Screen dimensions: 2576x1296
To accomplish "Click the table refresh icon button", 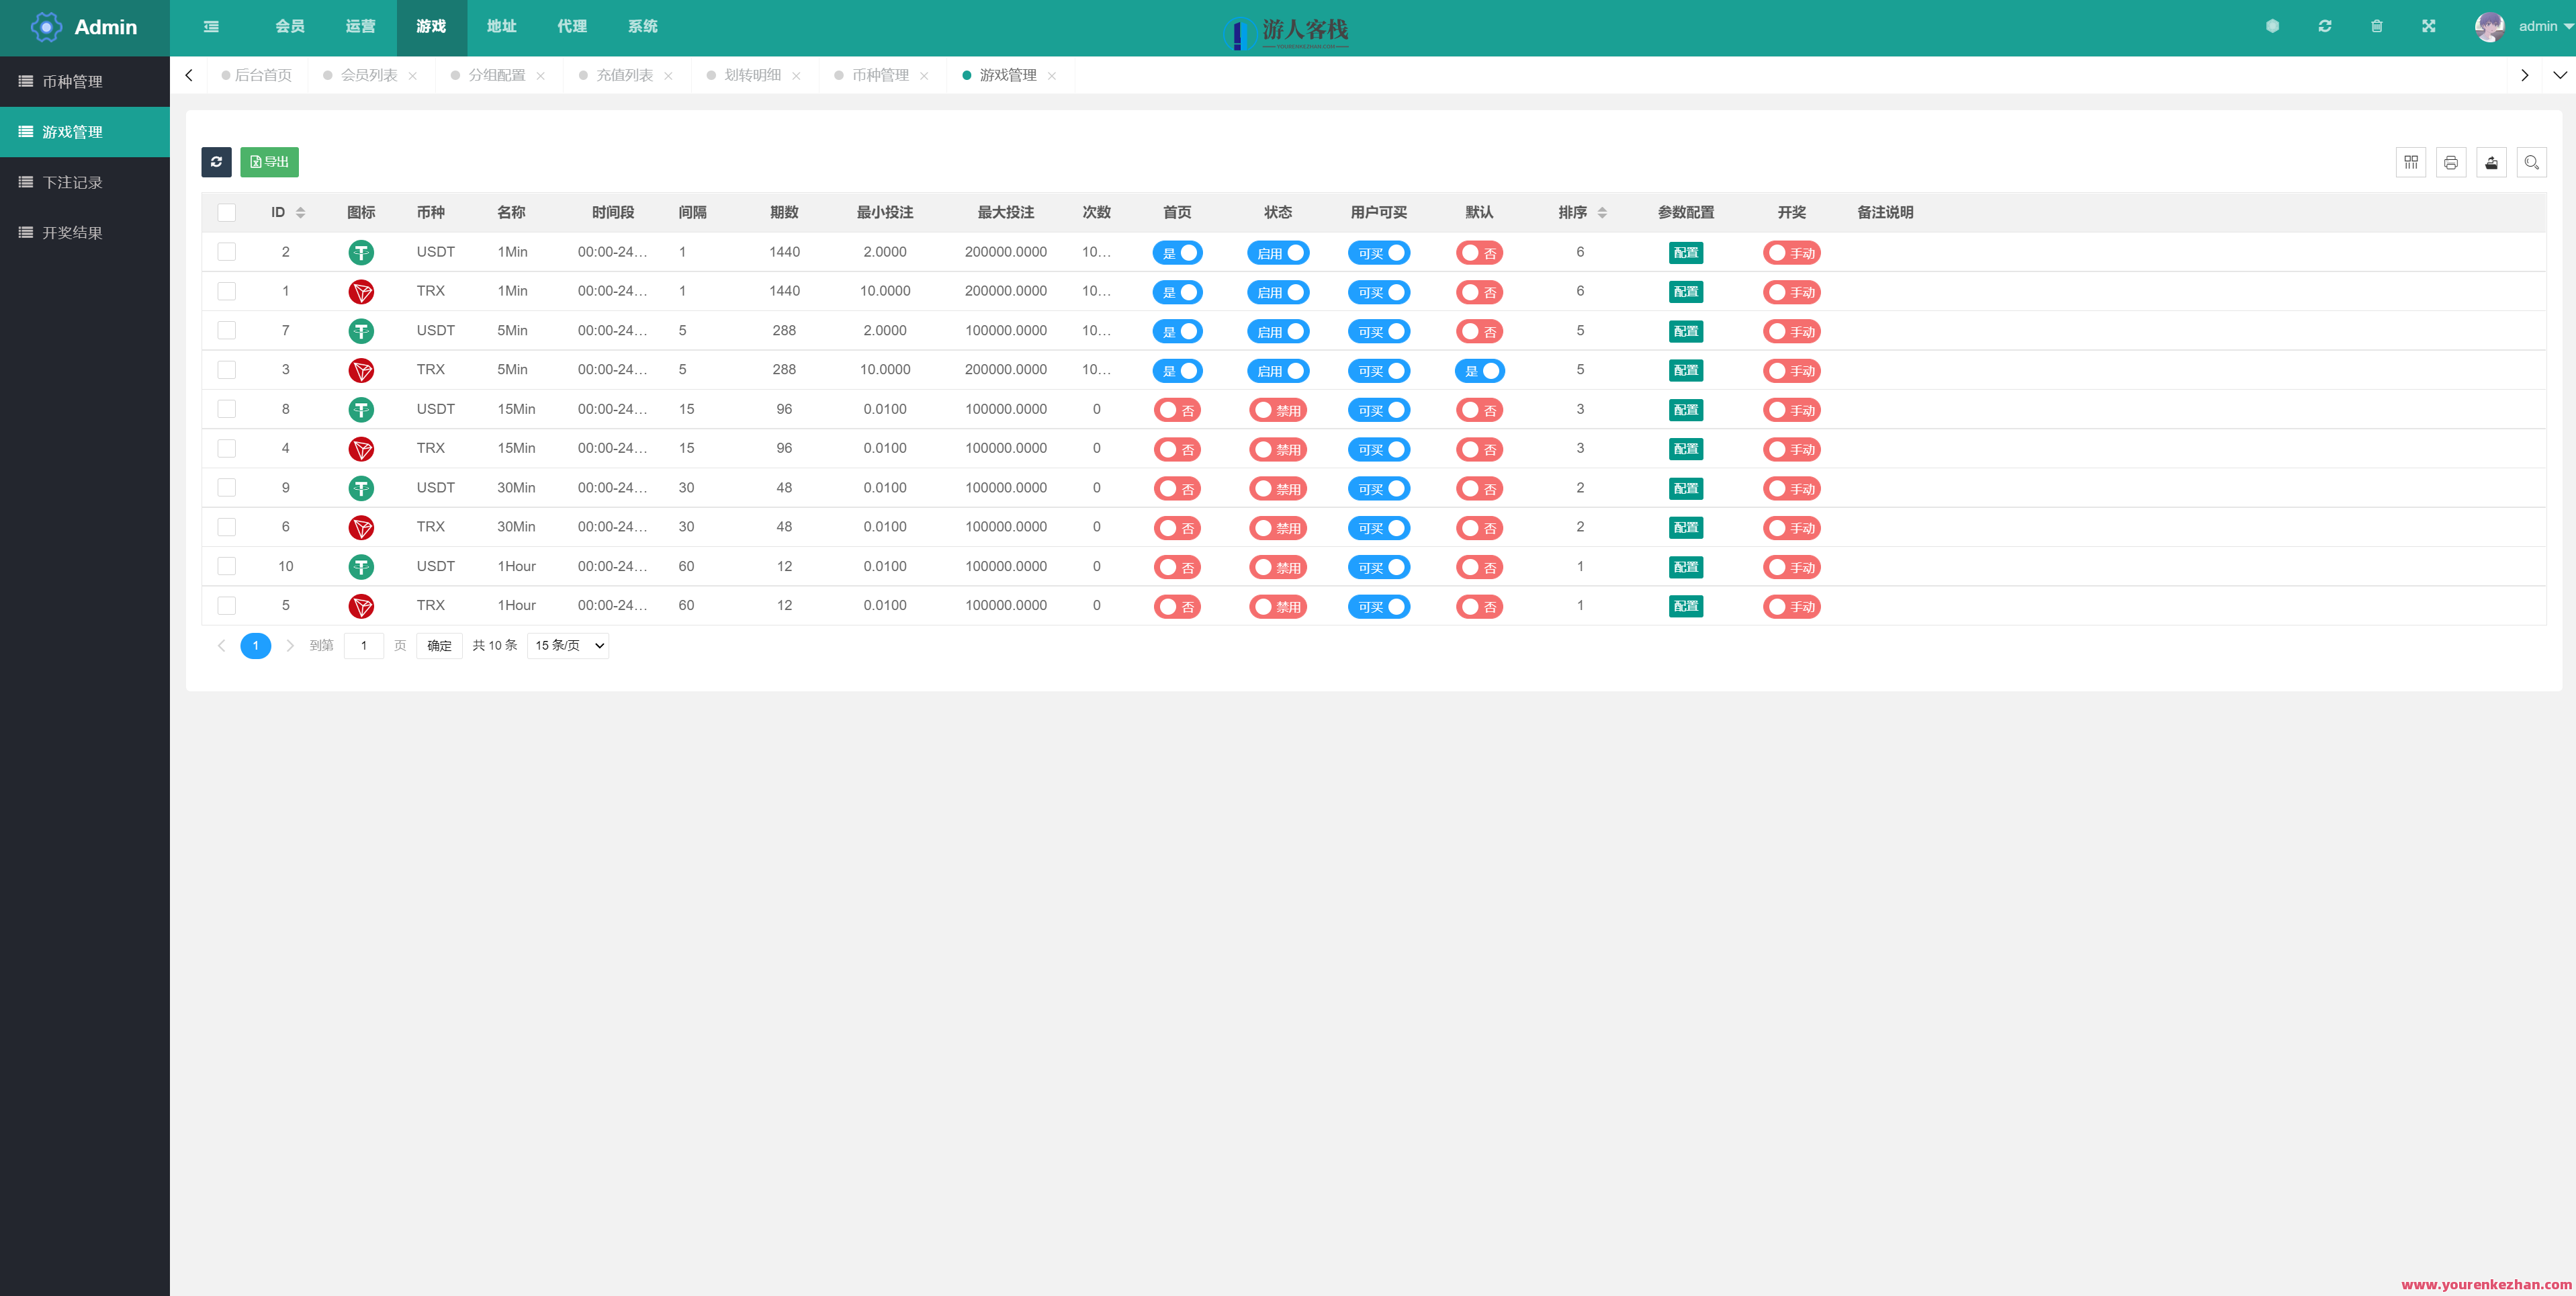I will tap(216, 162).
